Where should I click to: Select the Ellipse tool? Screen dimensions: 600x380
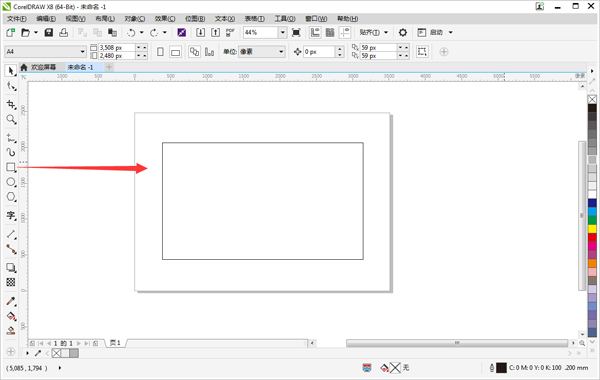pyautogui.click(x=11, y=182)
